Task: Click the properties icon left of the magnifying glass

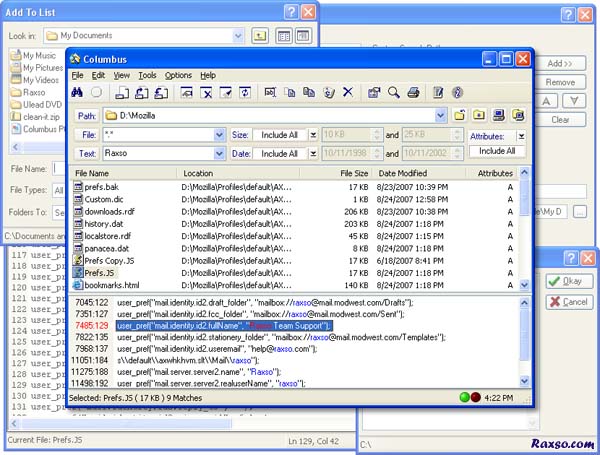Action: (x=374, y=92)
